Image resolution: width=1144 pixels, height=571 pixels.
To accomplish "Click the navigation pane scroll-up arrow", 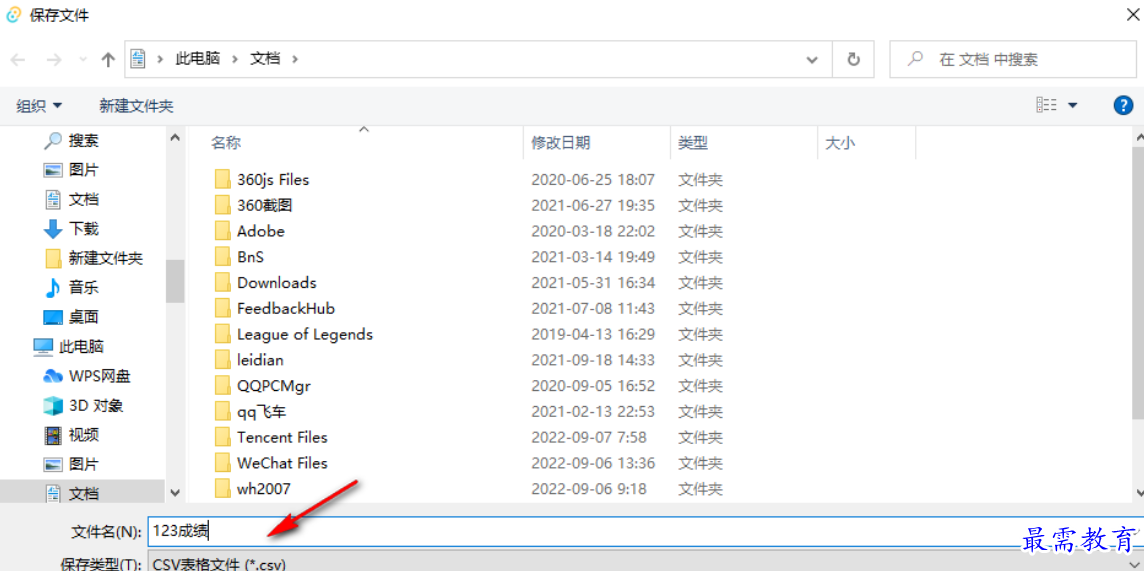I will coord(175,136).
